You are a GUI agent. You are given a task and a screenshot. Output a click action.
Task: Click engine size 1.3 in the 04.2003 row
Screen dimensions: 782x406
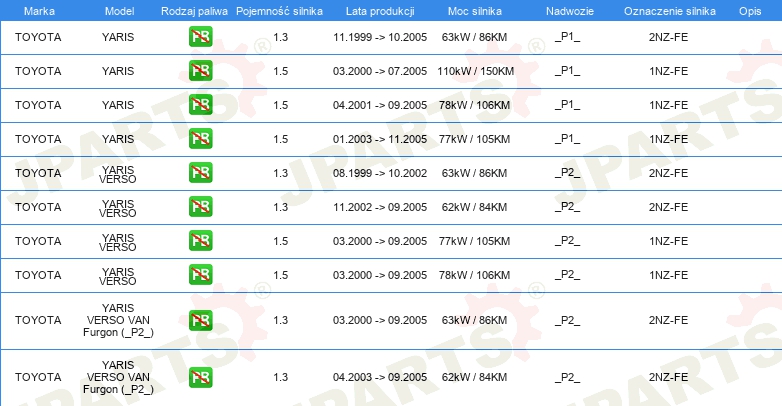tap(281, 377)
